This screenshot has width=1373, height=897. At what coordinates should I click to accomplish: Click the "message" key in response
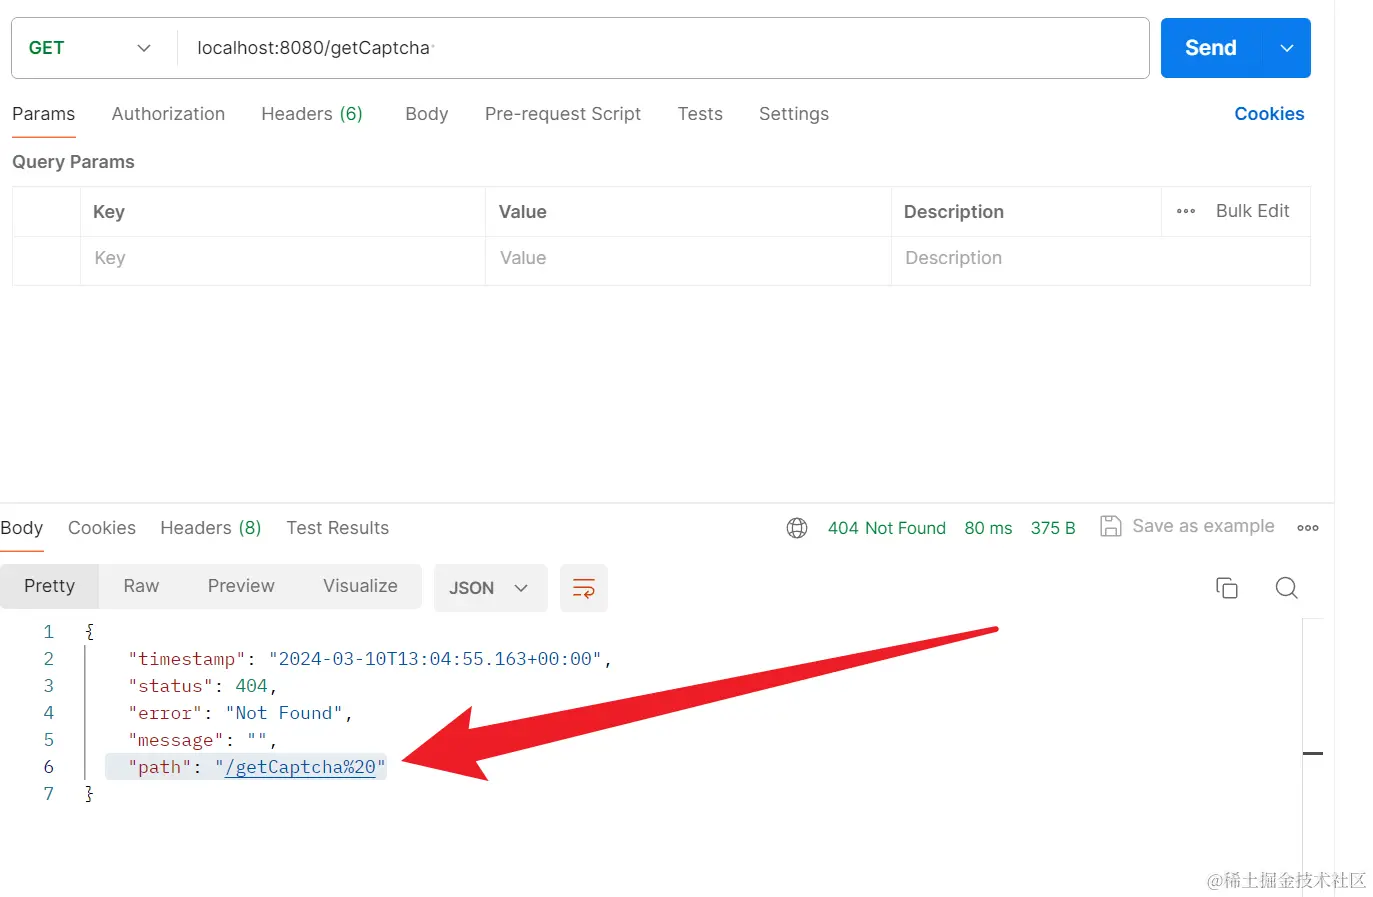176,740
